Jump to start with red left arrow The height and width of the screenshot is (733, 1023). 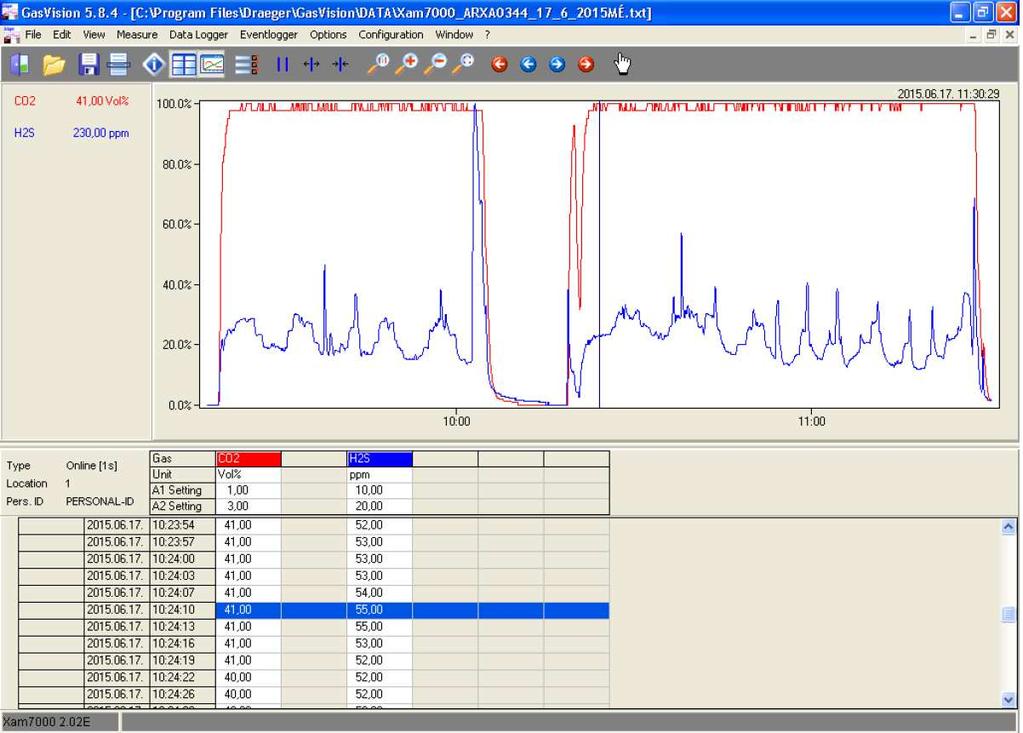point(500,64)
